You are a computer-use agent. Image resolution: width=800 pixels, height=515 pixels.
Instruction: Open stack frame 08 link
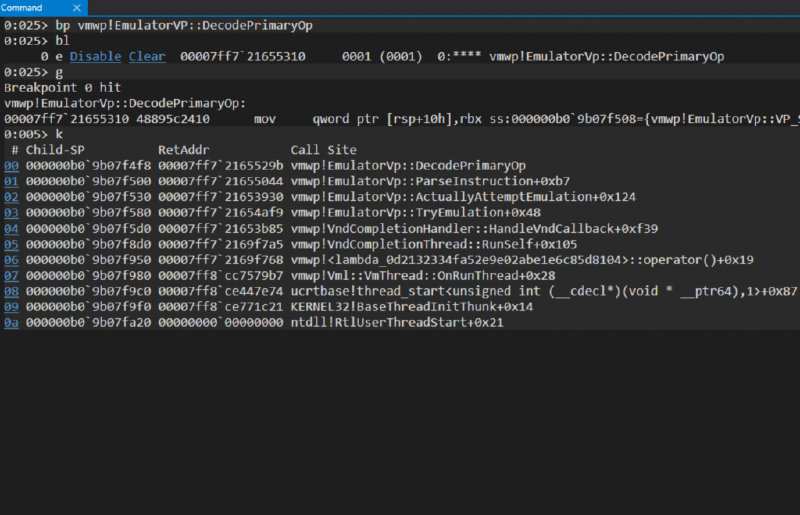[11, 291]
